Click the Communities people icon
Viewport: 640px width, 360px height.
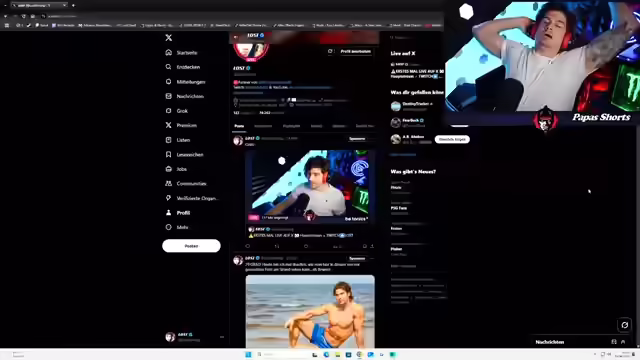click(169, 184)
